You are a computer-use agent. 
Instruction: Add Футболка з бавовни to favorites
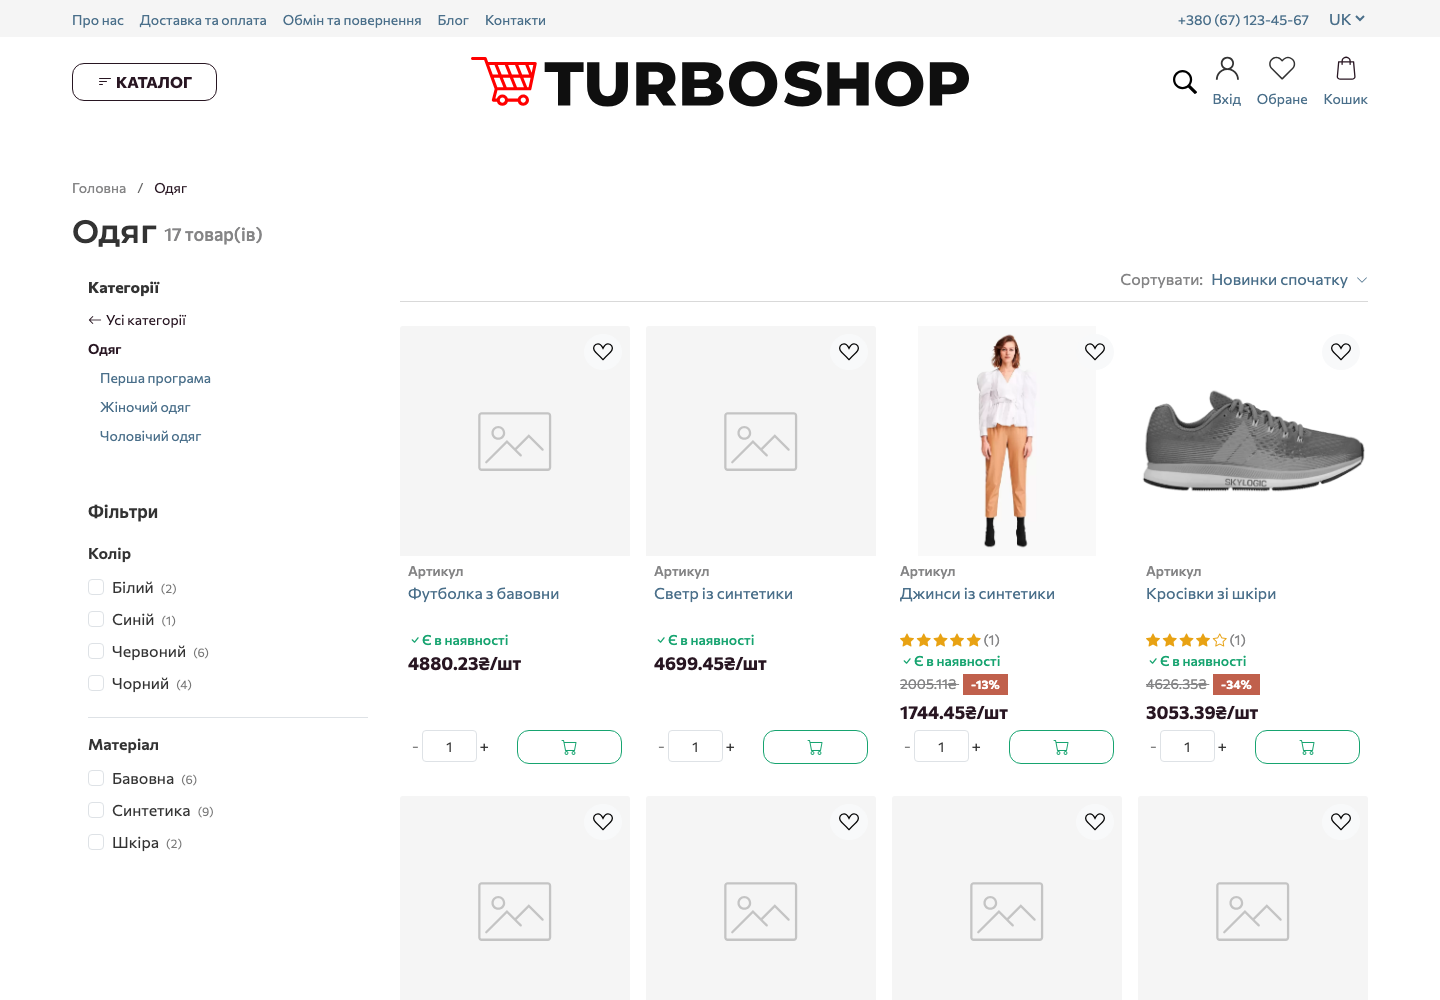coord(603,351)
